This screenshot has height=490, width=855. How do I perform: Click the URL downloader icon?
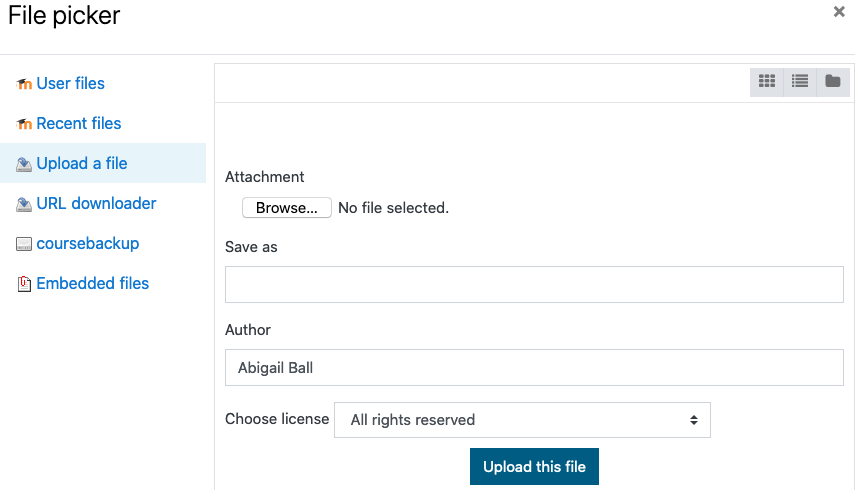click(x=25, y=204)
